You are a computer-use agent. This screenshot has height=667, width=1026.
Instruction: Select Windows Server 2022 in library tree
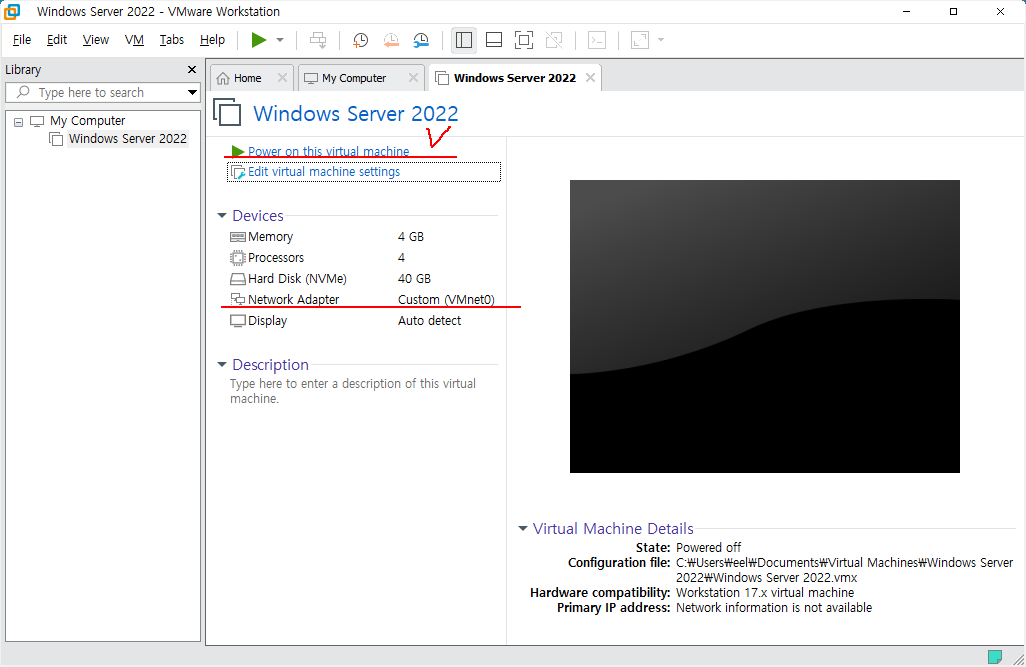[128, 139]
